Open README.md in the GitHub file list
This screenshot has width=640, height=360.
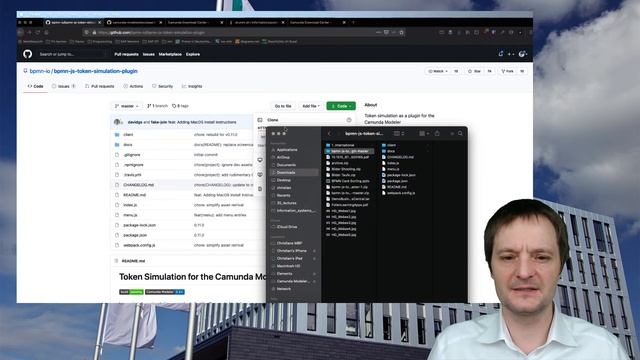pos(134,195)
